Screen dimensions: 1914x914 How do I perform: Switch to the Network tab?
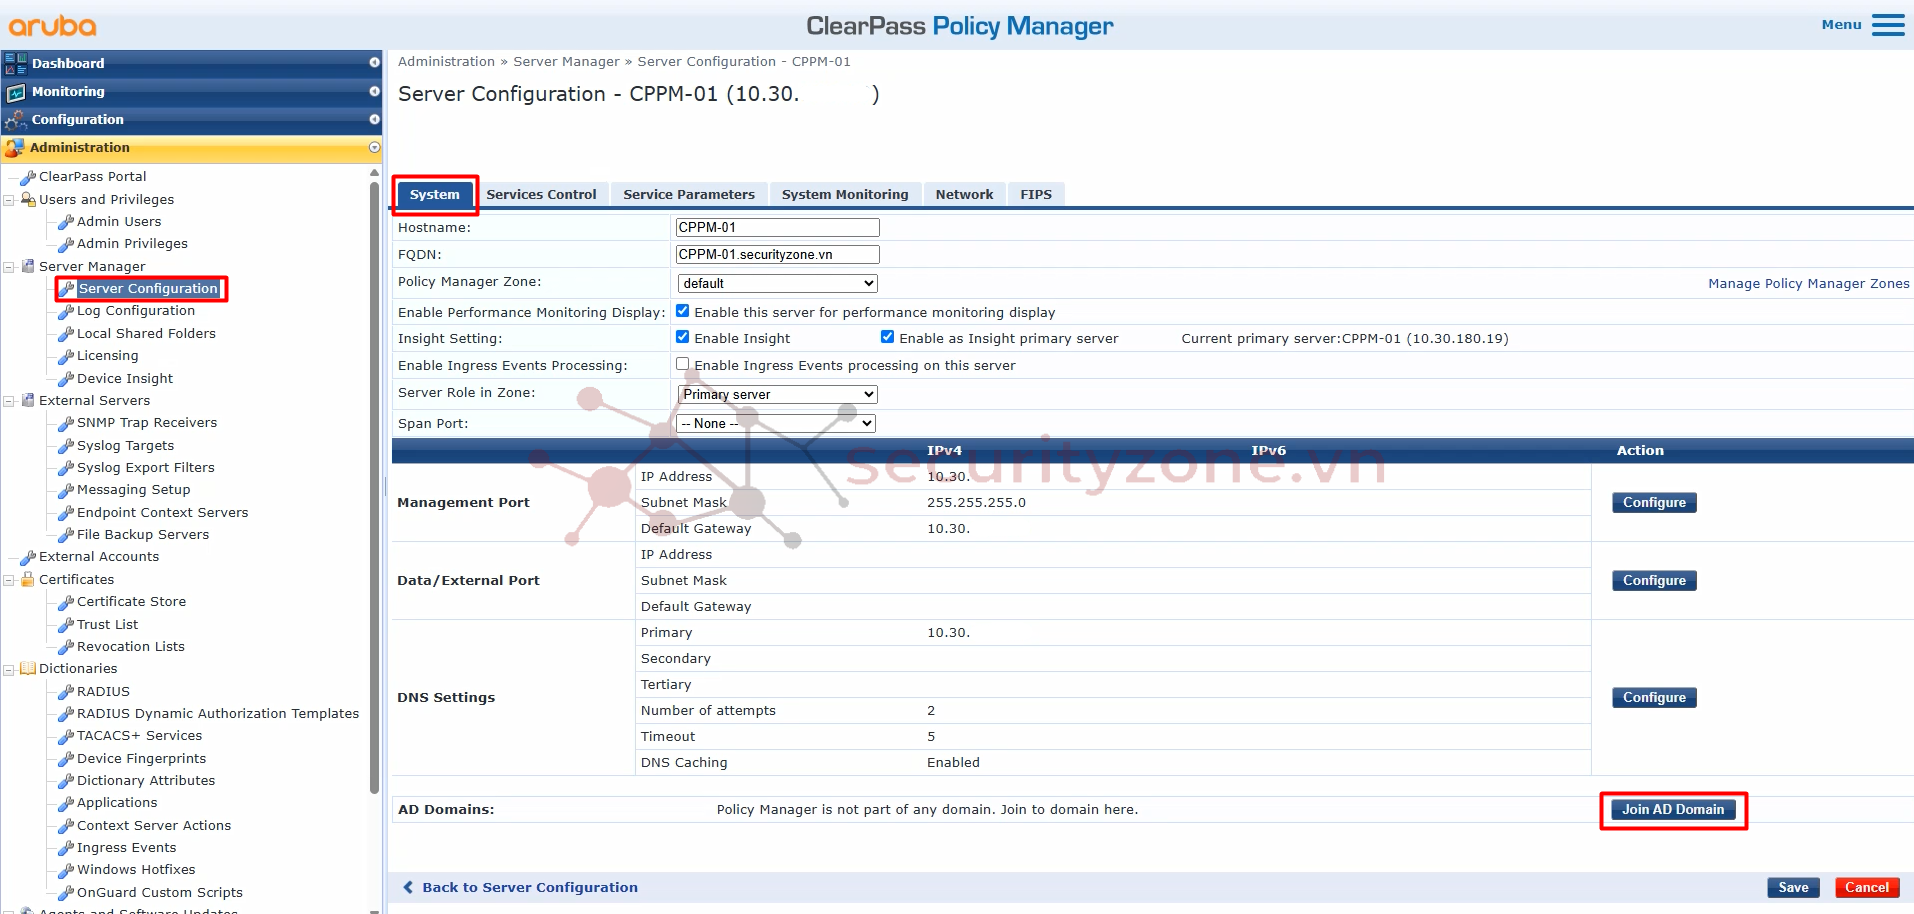964,195
